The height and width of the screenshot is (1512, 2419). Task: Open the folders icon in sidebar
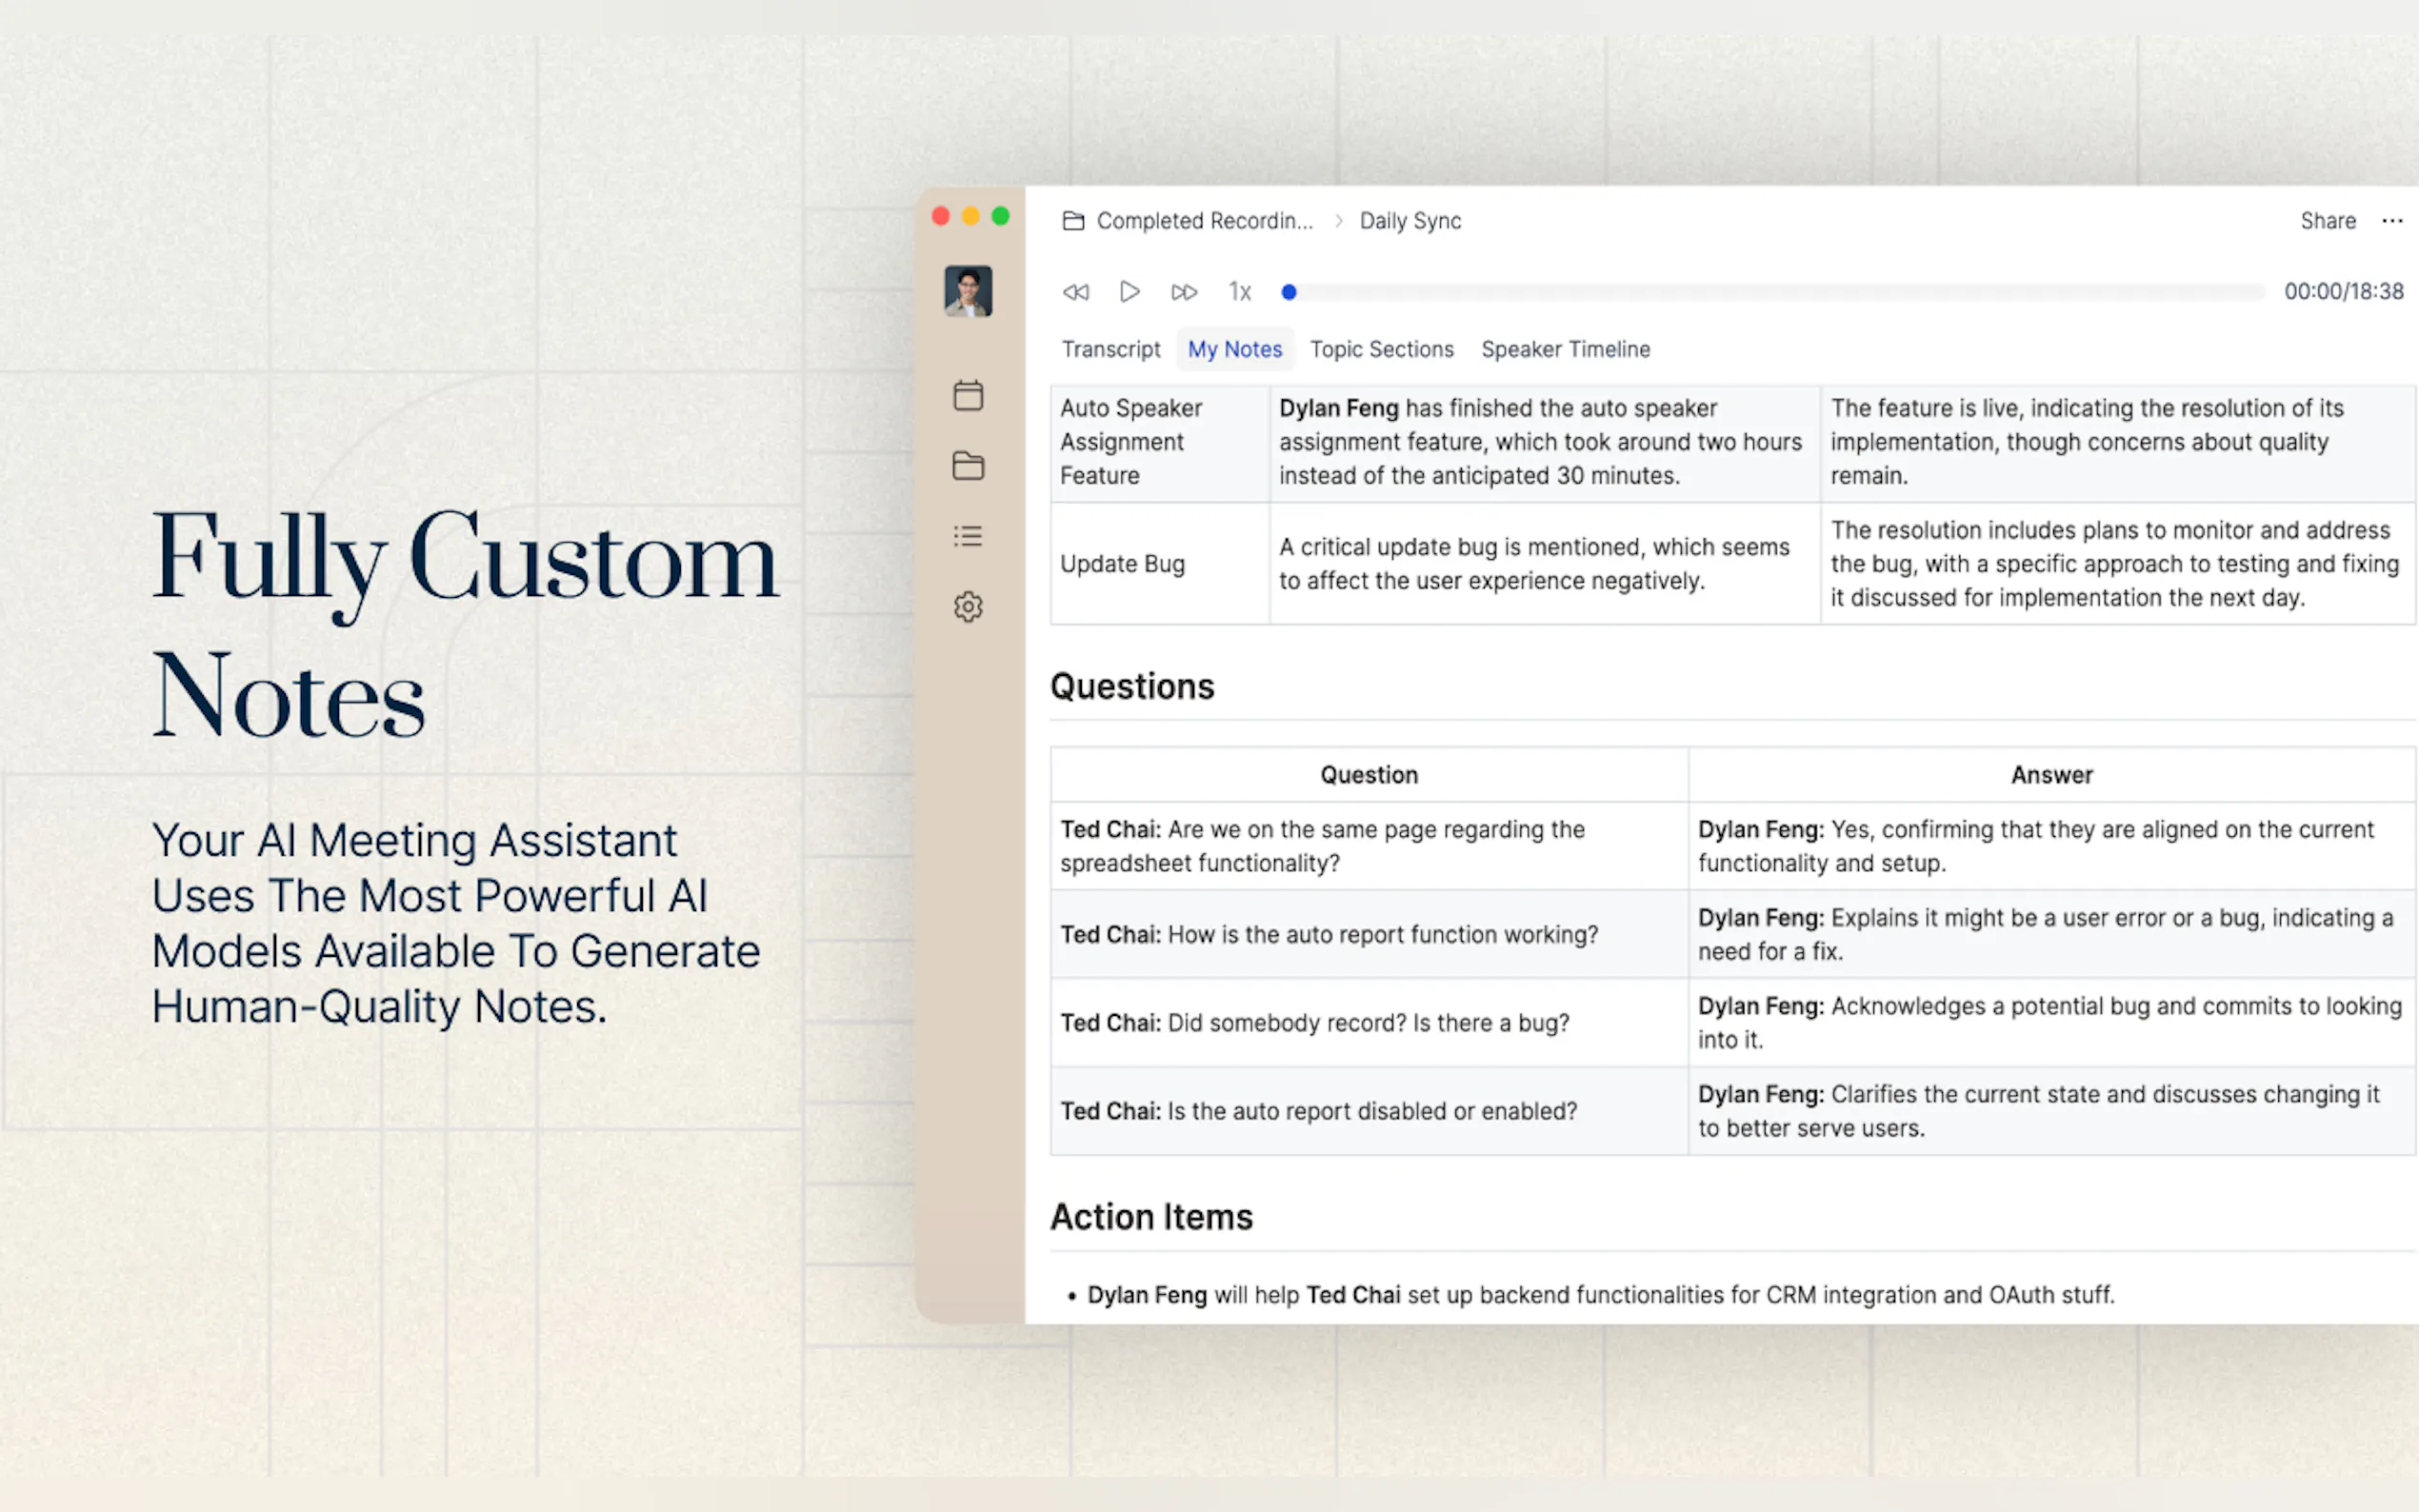click(967, 466)
